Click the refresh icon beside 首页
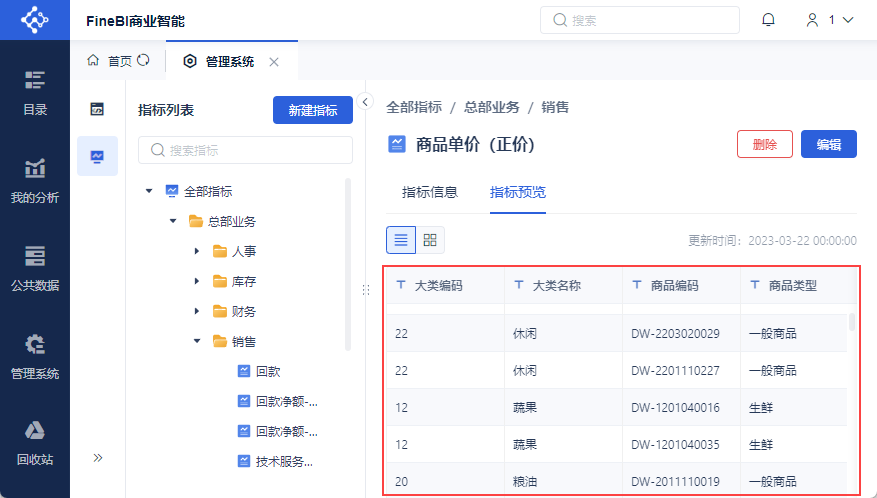This screenshot has height=498, width=877. pyautogui.click(x=143, y=61)
